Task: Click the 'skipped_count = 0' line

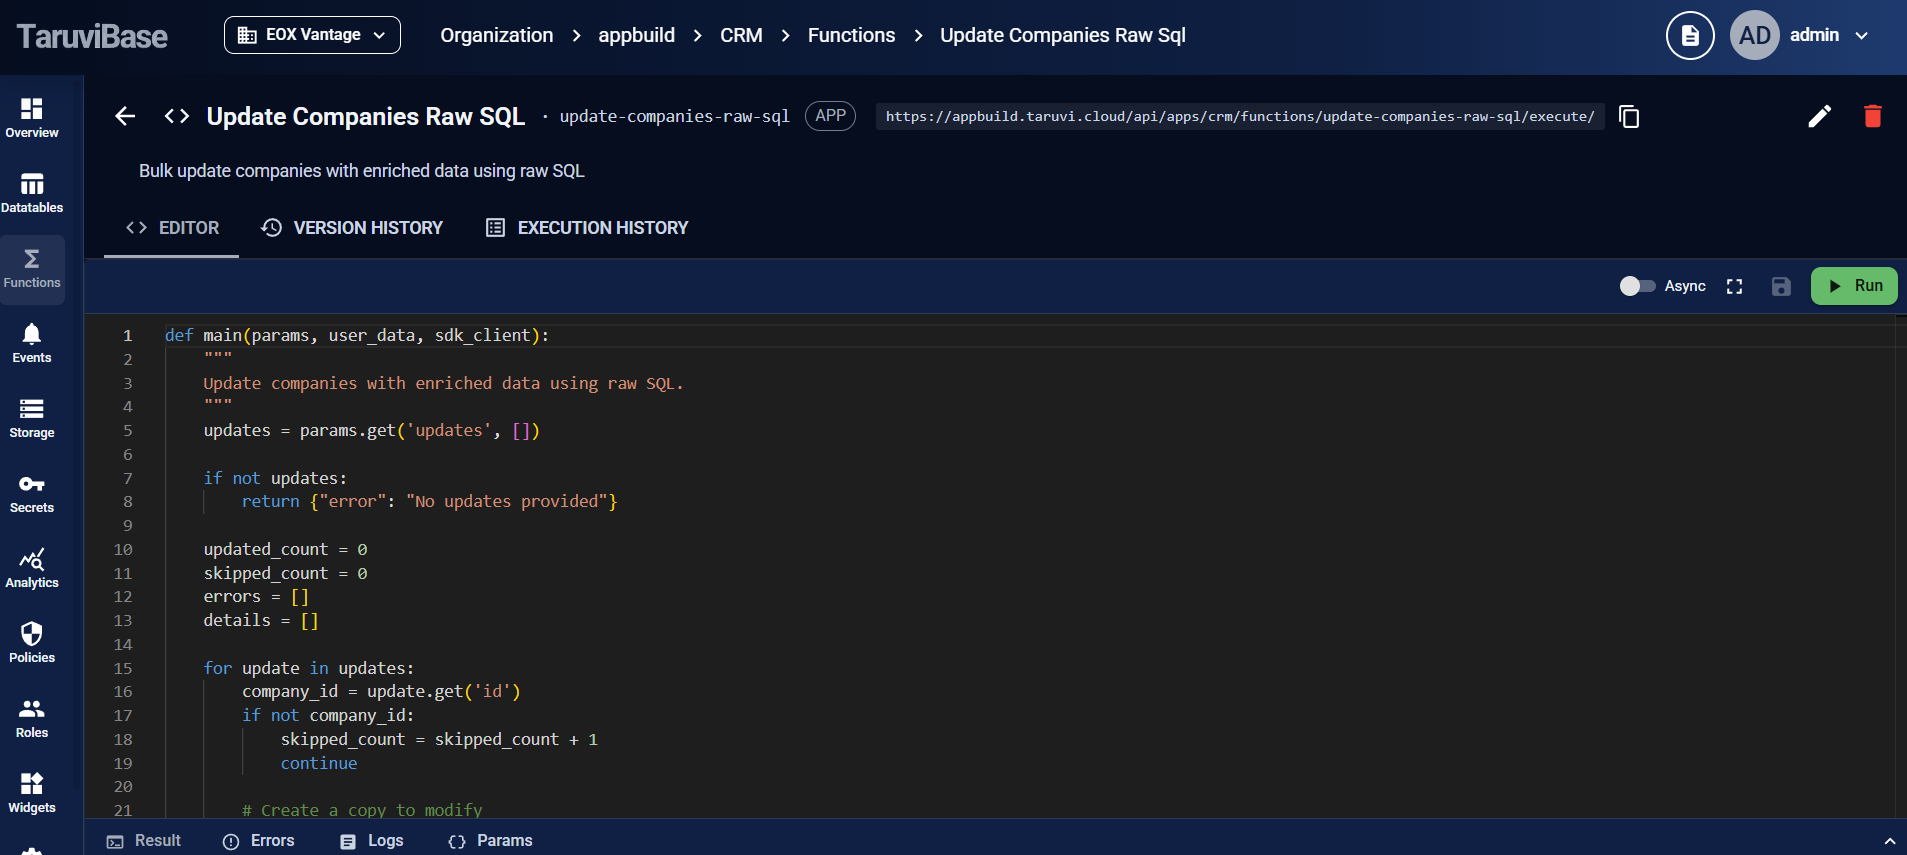Action: [285, 573]
